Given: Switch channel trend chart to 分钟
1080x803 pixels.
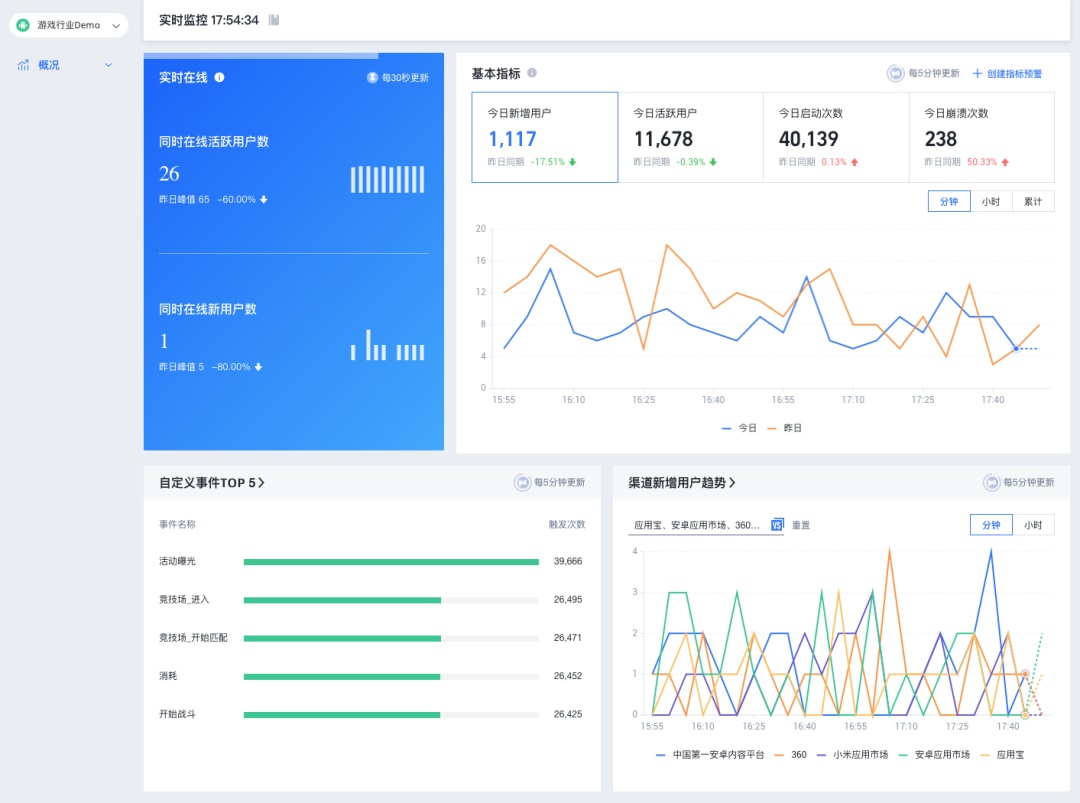Looking at the screenshot, I should click(x=991, y=525).
